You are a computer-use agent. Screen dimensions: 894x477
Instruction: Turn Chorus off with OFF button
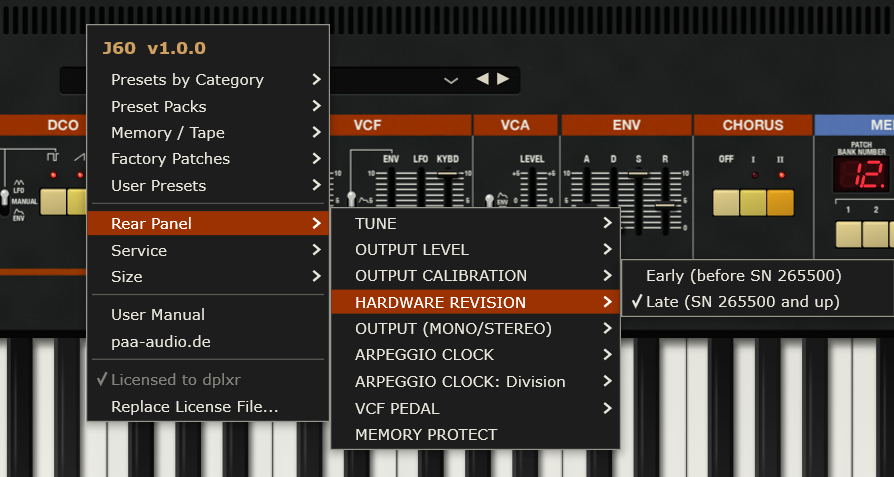726,203
